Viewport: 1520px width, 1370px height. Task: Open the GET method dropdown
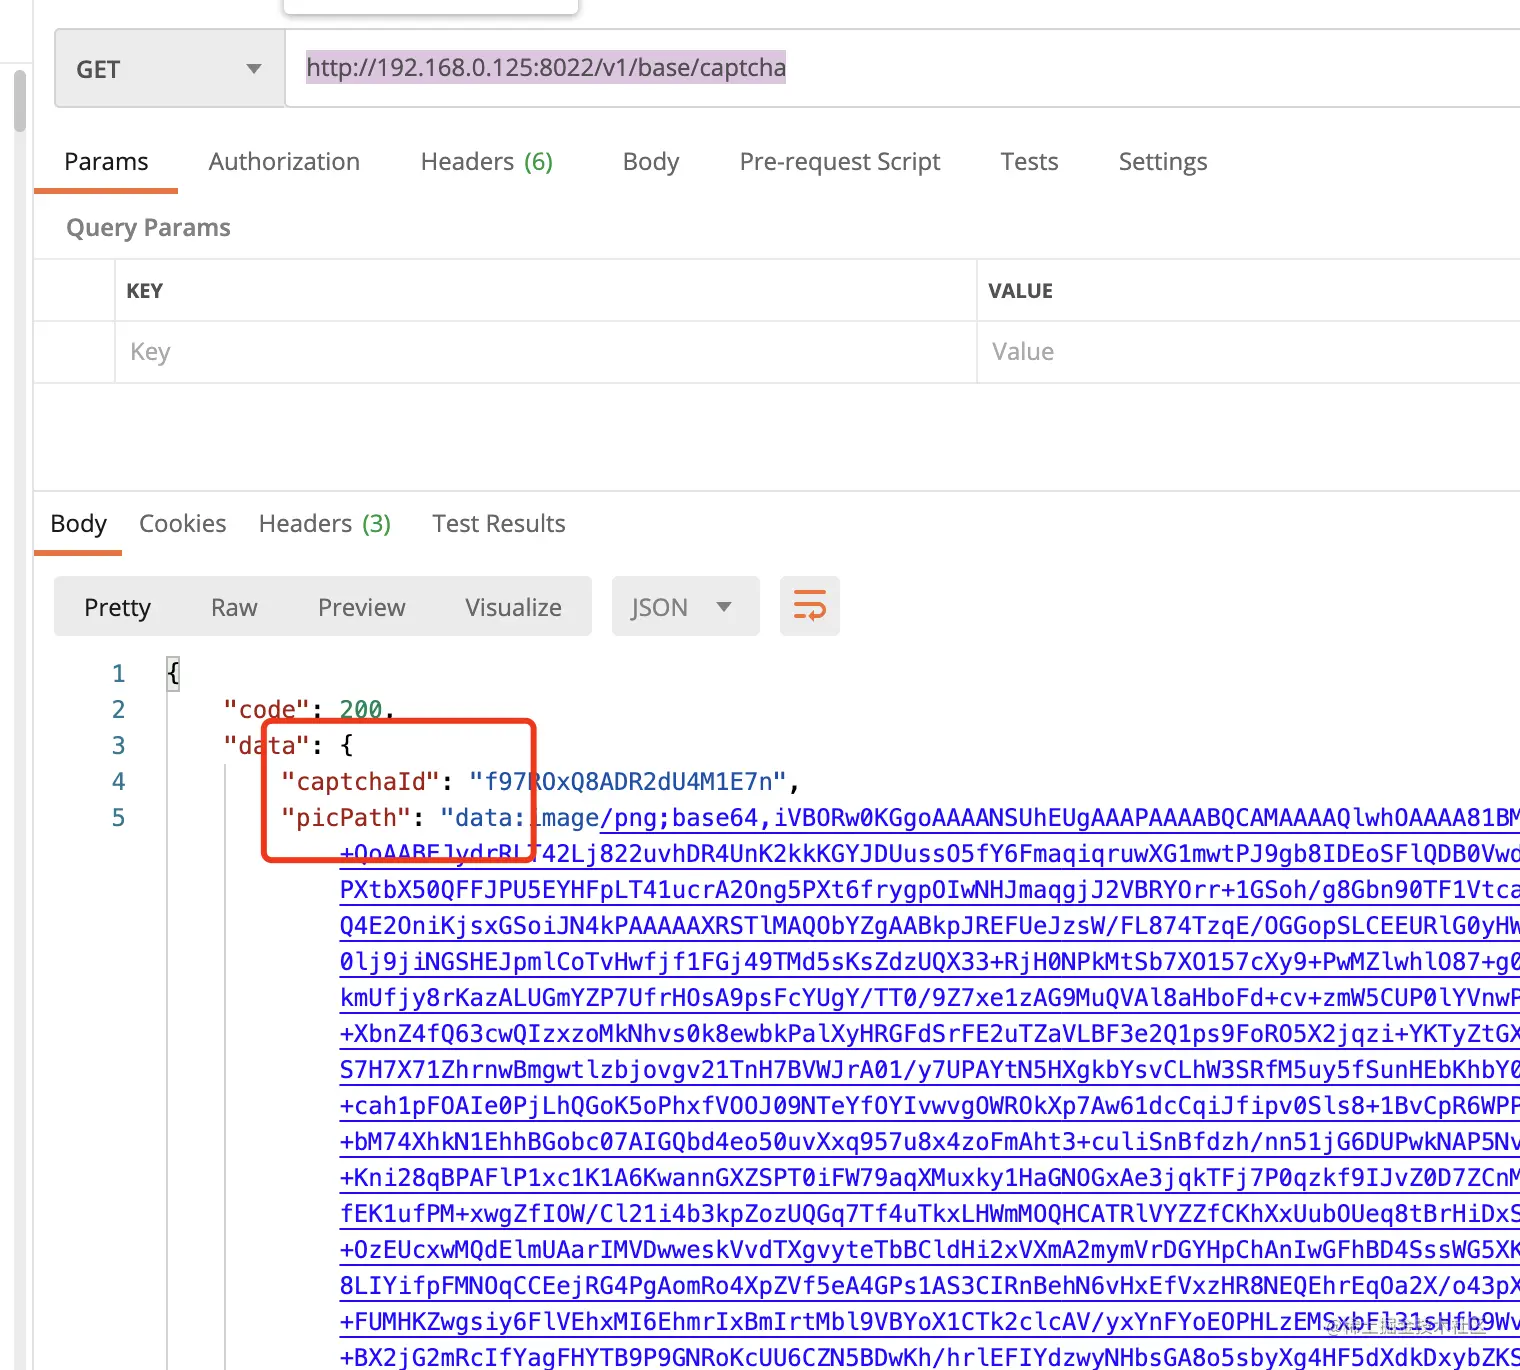(x=170, y=69)
